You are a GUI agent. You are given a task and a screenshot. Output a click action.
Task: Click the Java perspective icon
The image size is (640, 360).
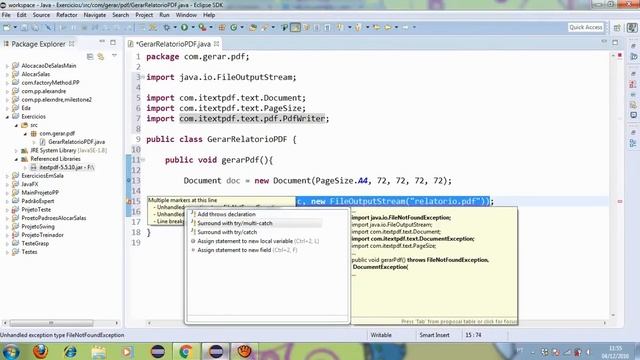pos(632,28)
